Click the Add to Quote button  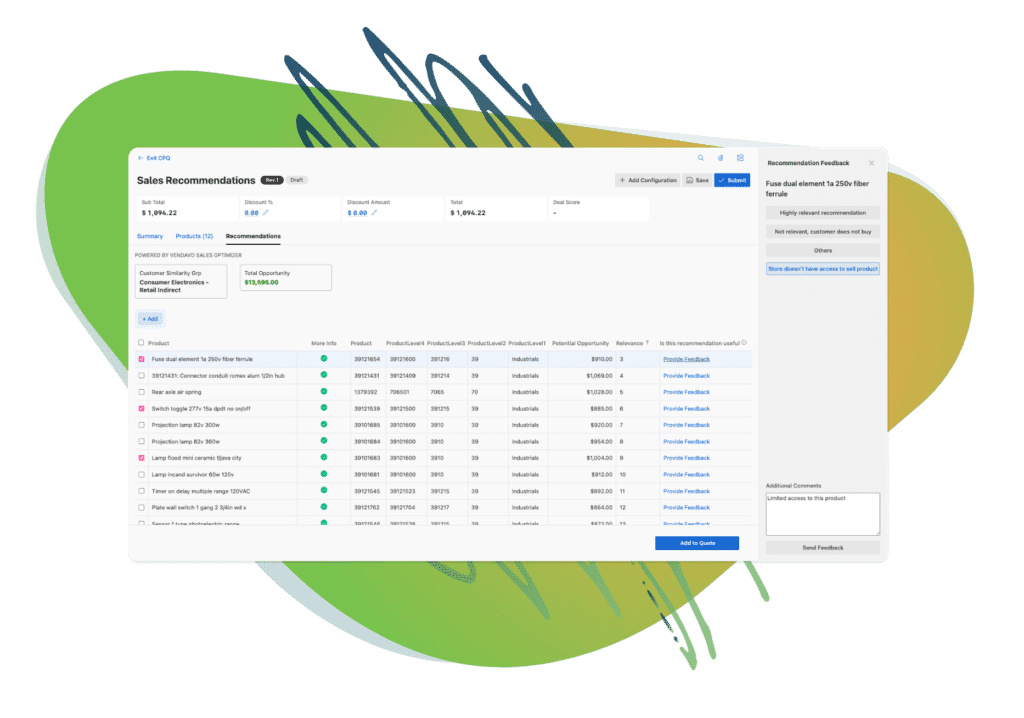pos(696,542)
